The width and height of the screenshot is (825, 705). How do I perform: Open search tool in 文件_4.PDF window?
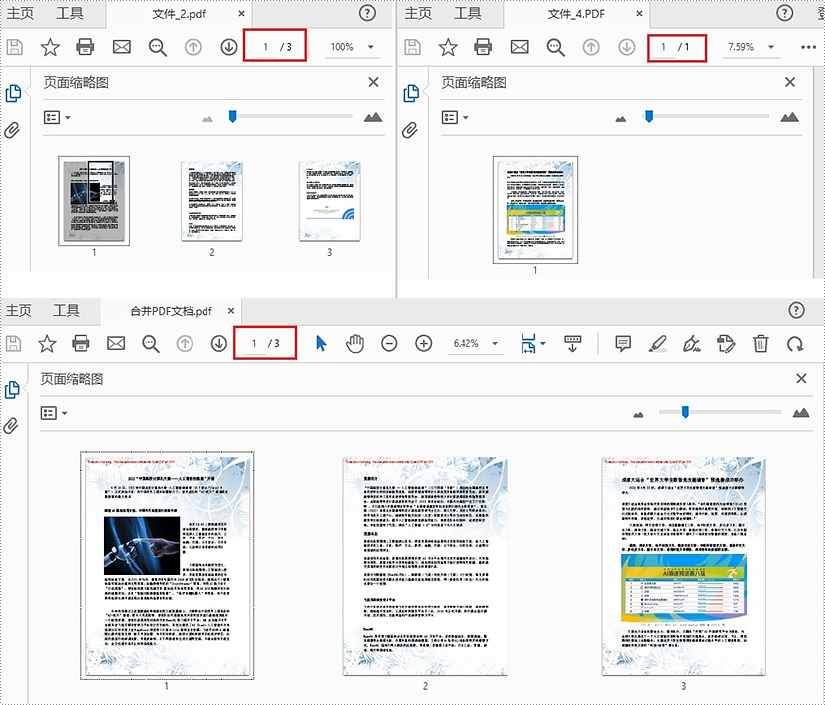555,47
